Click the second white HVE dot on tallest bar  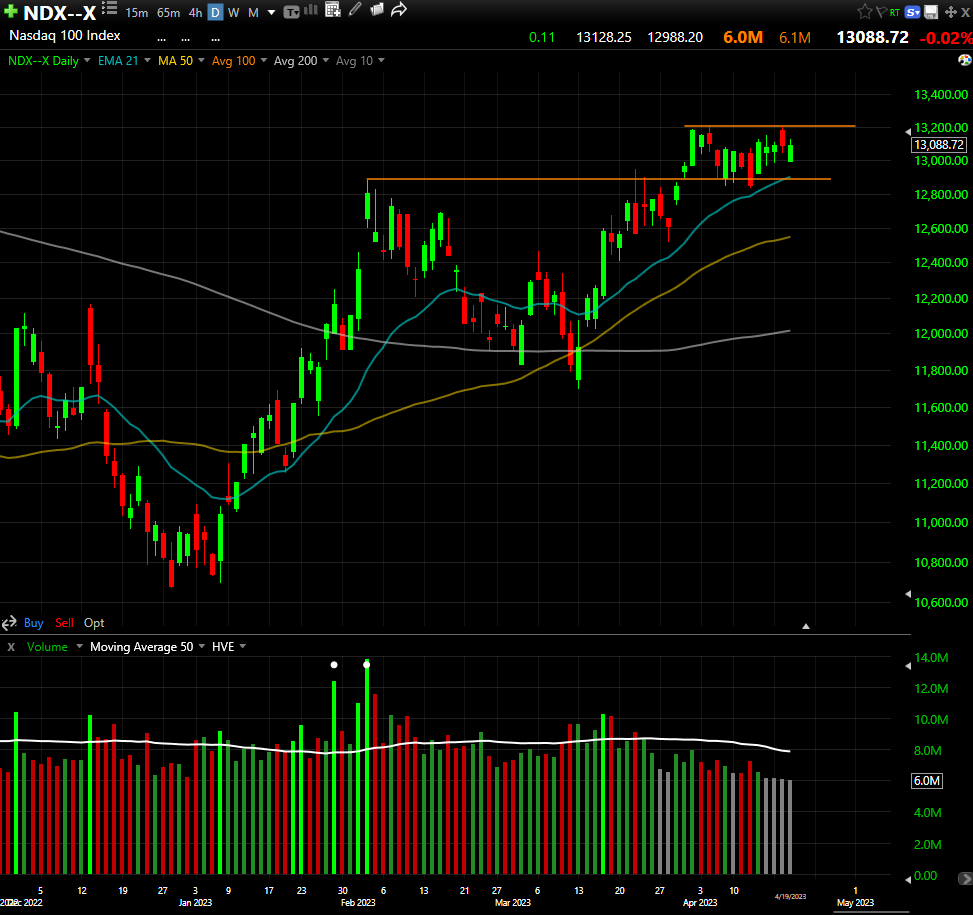point(367,665)
